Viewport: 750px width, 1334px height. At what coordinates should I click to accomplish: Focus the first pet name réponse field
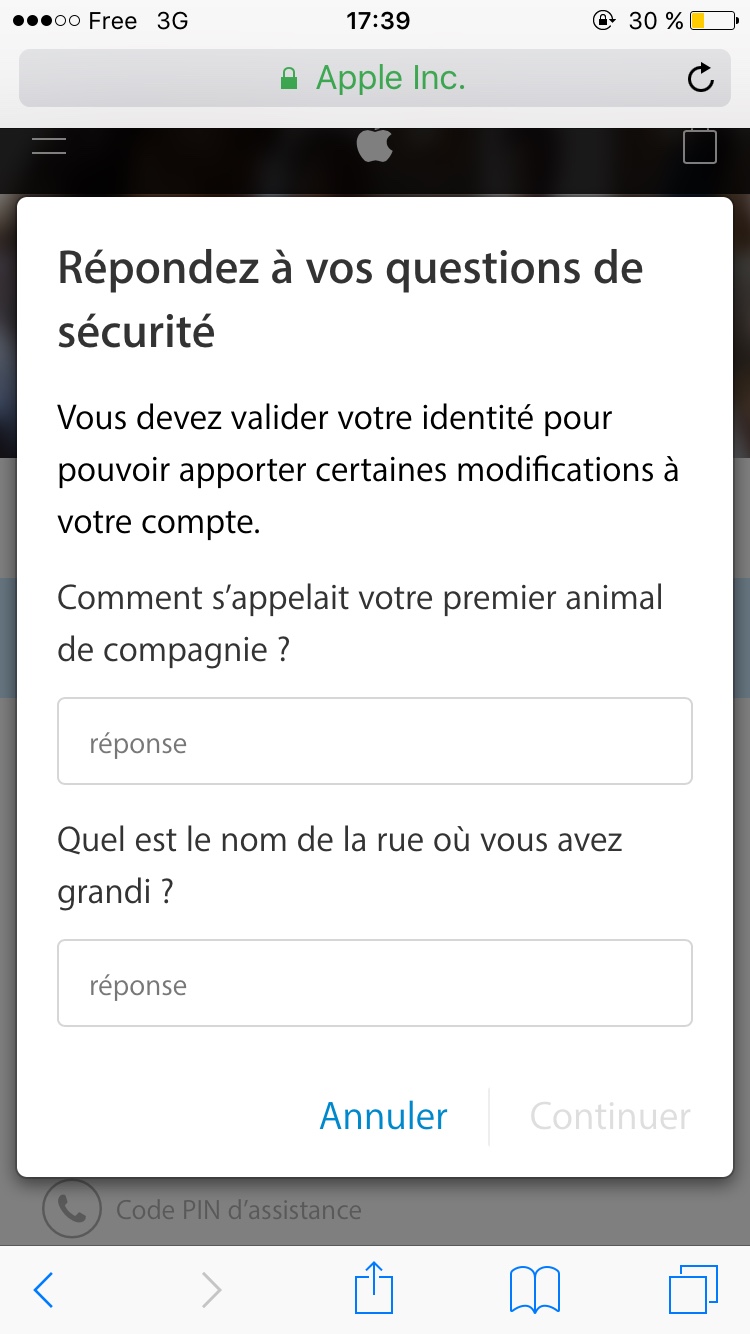[375, 741]
